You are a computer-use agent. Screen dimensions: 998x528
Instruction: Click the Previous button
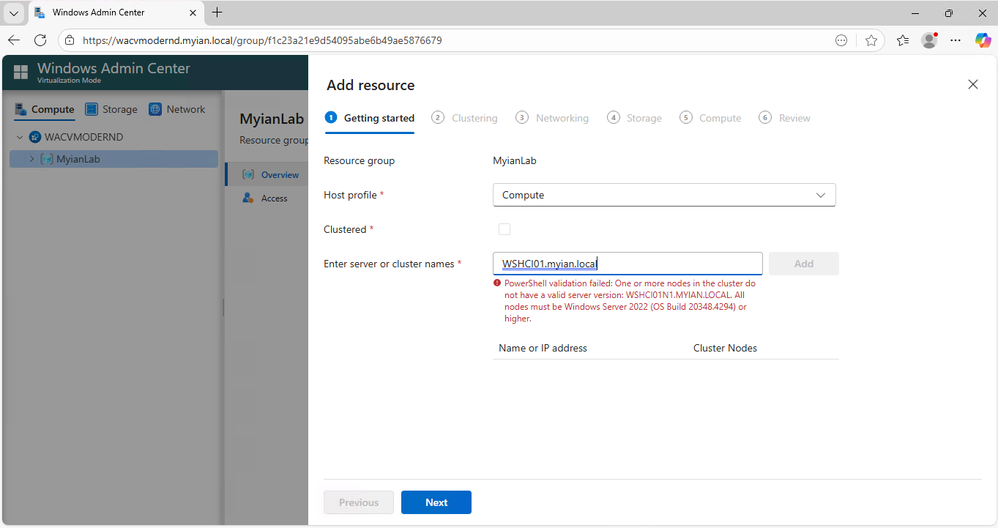pos(358,502)
